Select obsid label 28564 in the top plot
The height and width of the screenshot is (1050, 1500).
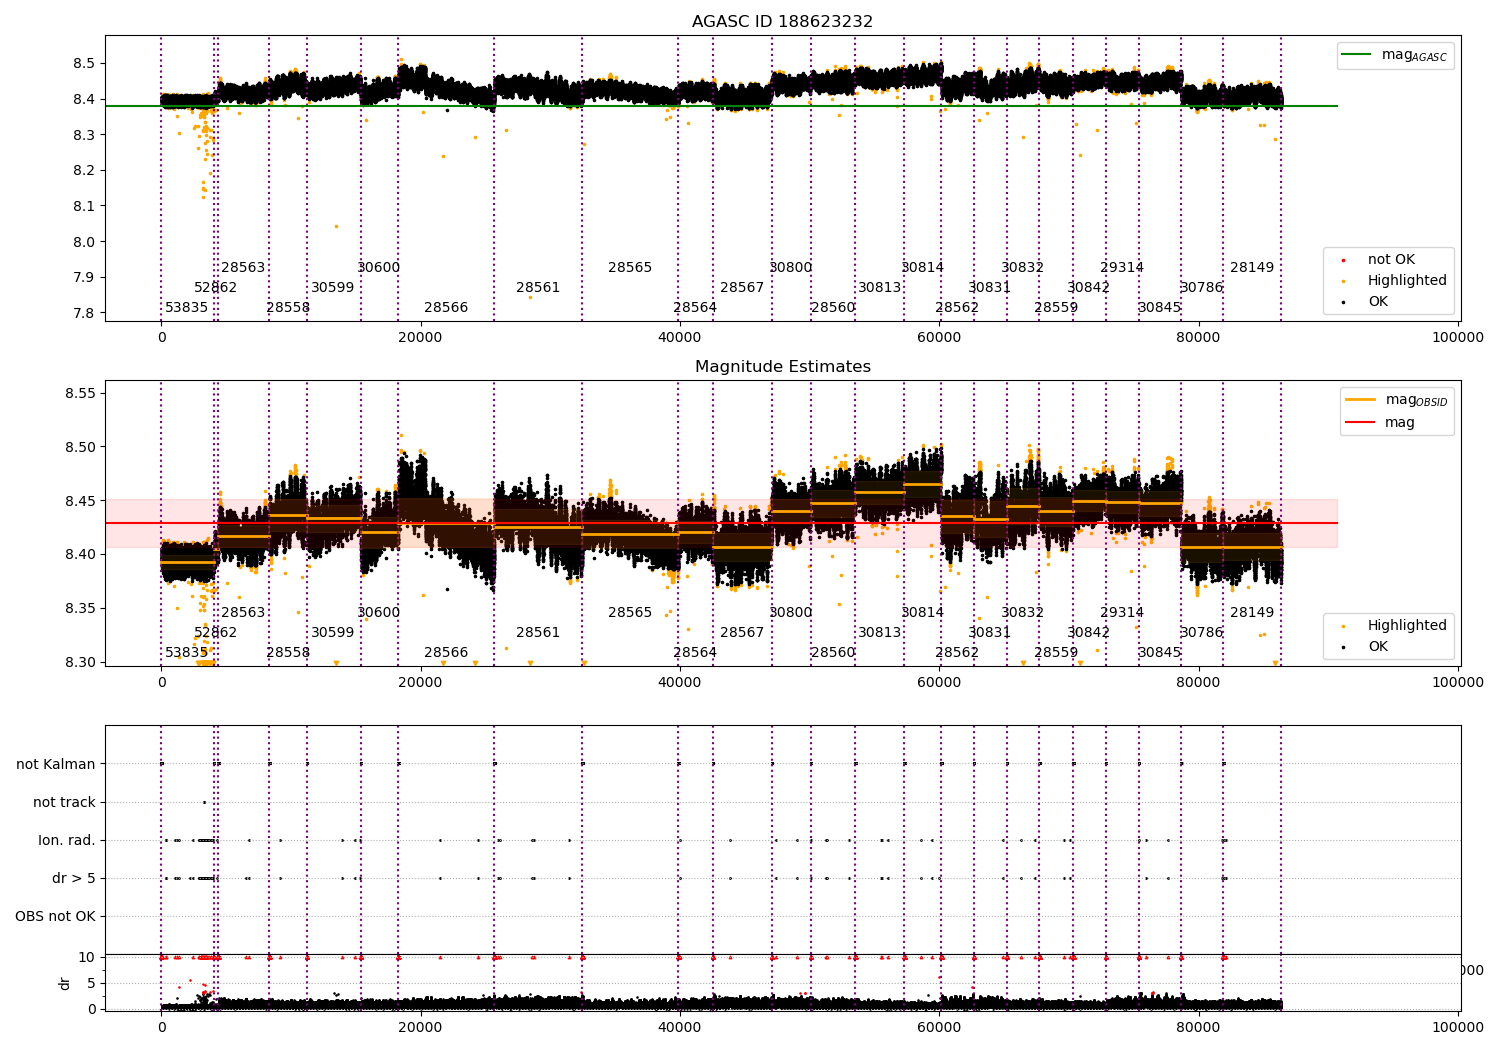[695, 308]
